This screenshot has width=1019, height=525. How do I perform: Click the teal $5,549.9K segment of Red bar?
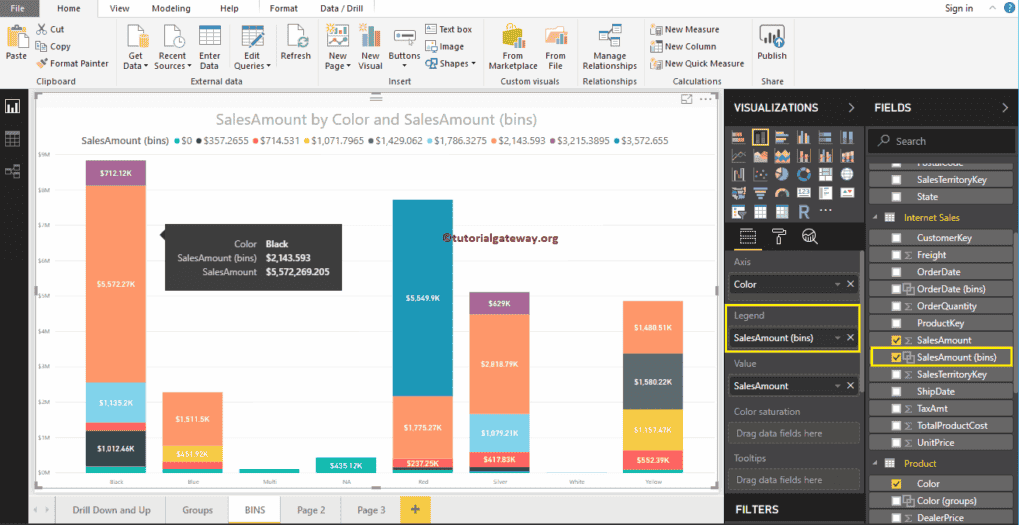422,298
